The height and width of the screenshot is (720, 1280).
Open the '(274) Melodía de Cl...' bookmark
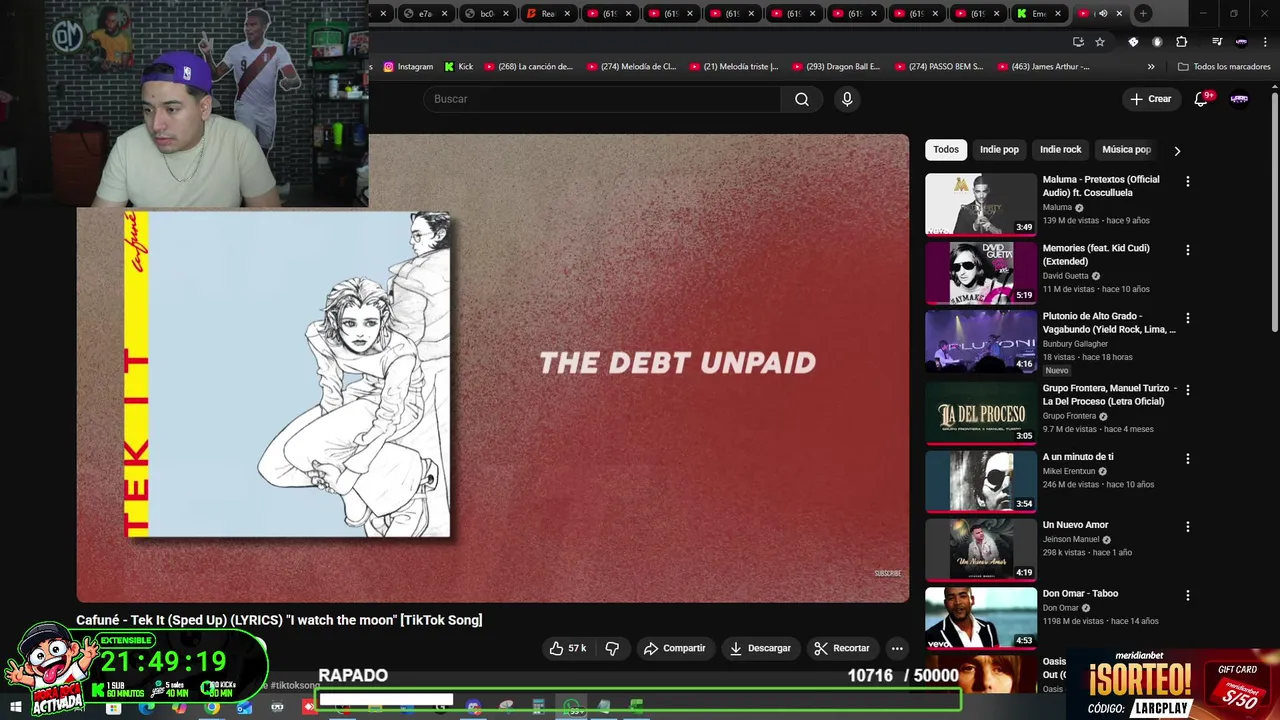pos(631,67)
